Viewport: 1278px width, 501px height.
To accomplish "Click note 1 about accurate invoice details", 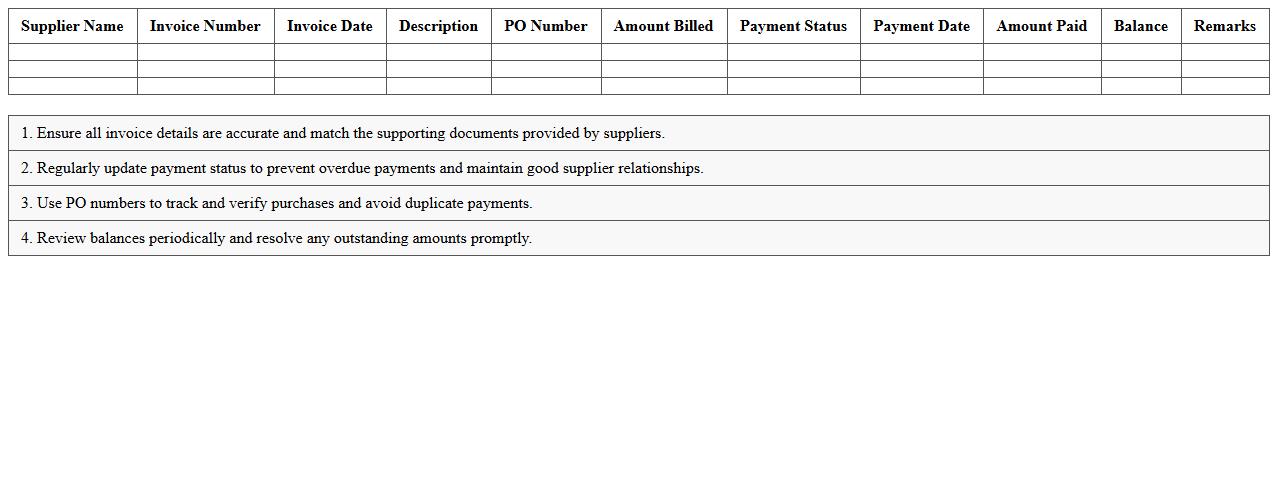I will click(343, 133).
